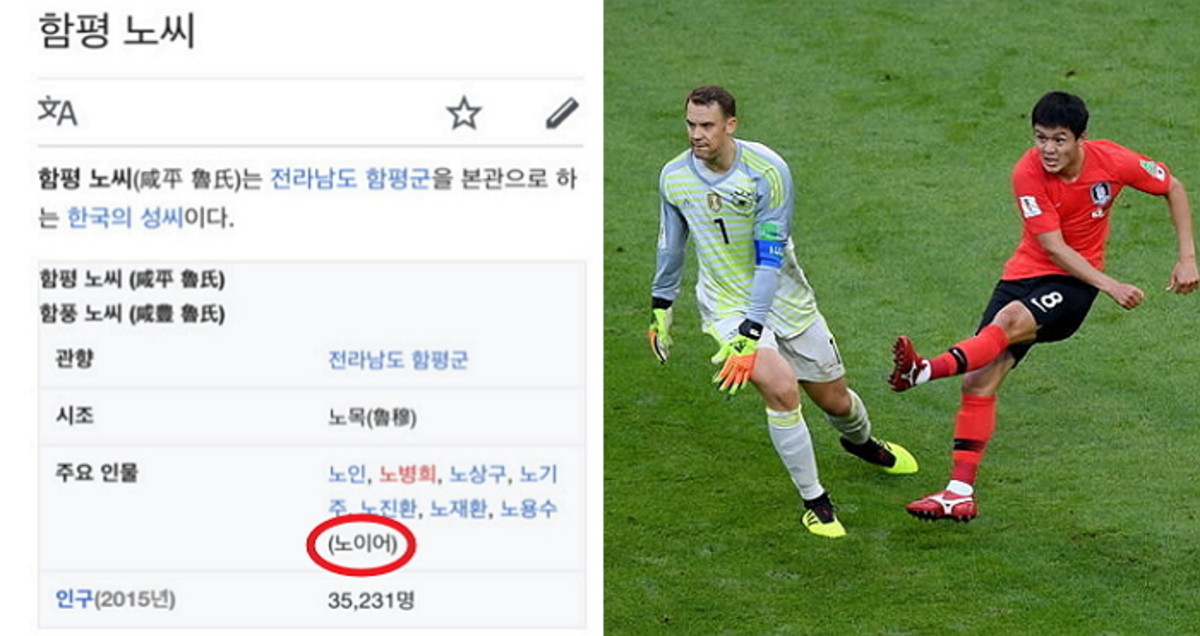The width and height of the screenshot is (1200, 636).
Task: Open 전라남도 함평군 link in 관향 row
Action: point(398,360)
